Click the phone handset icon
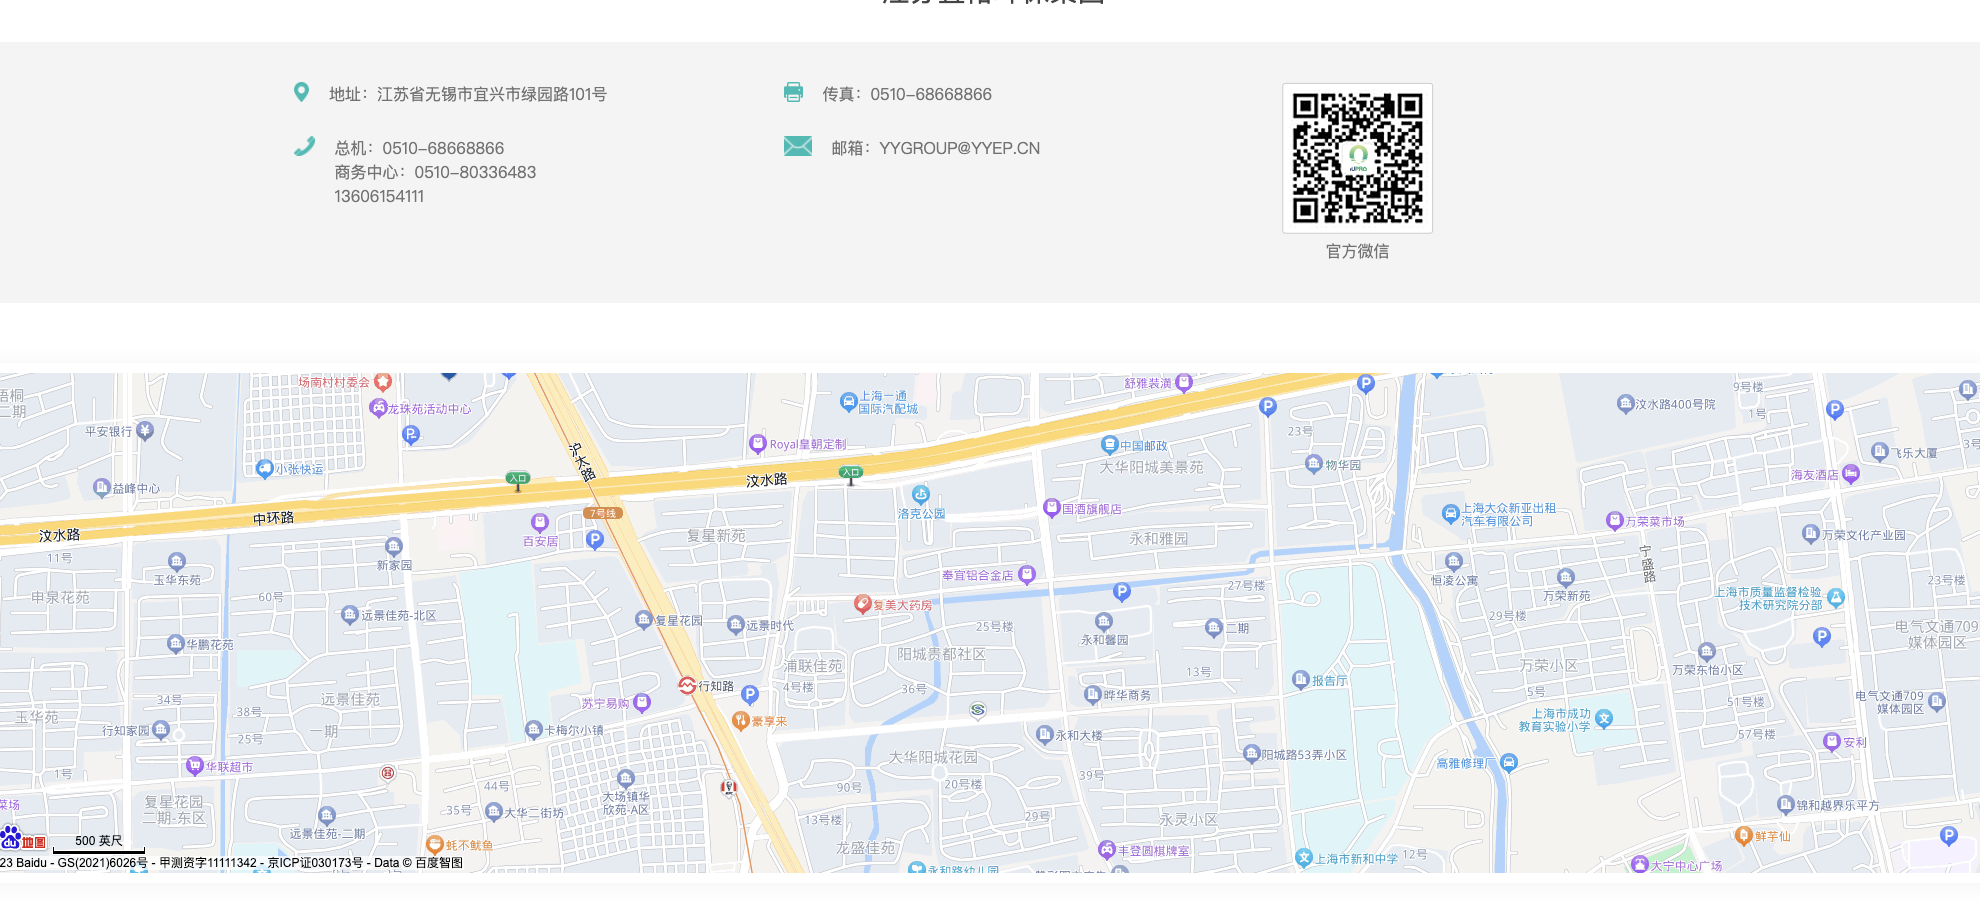This screenshot has width=1980, height=904. (304, 146)
